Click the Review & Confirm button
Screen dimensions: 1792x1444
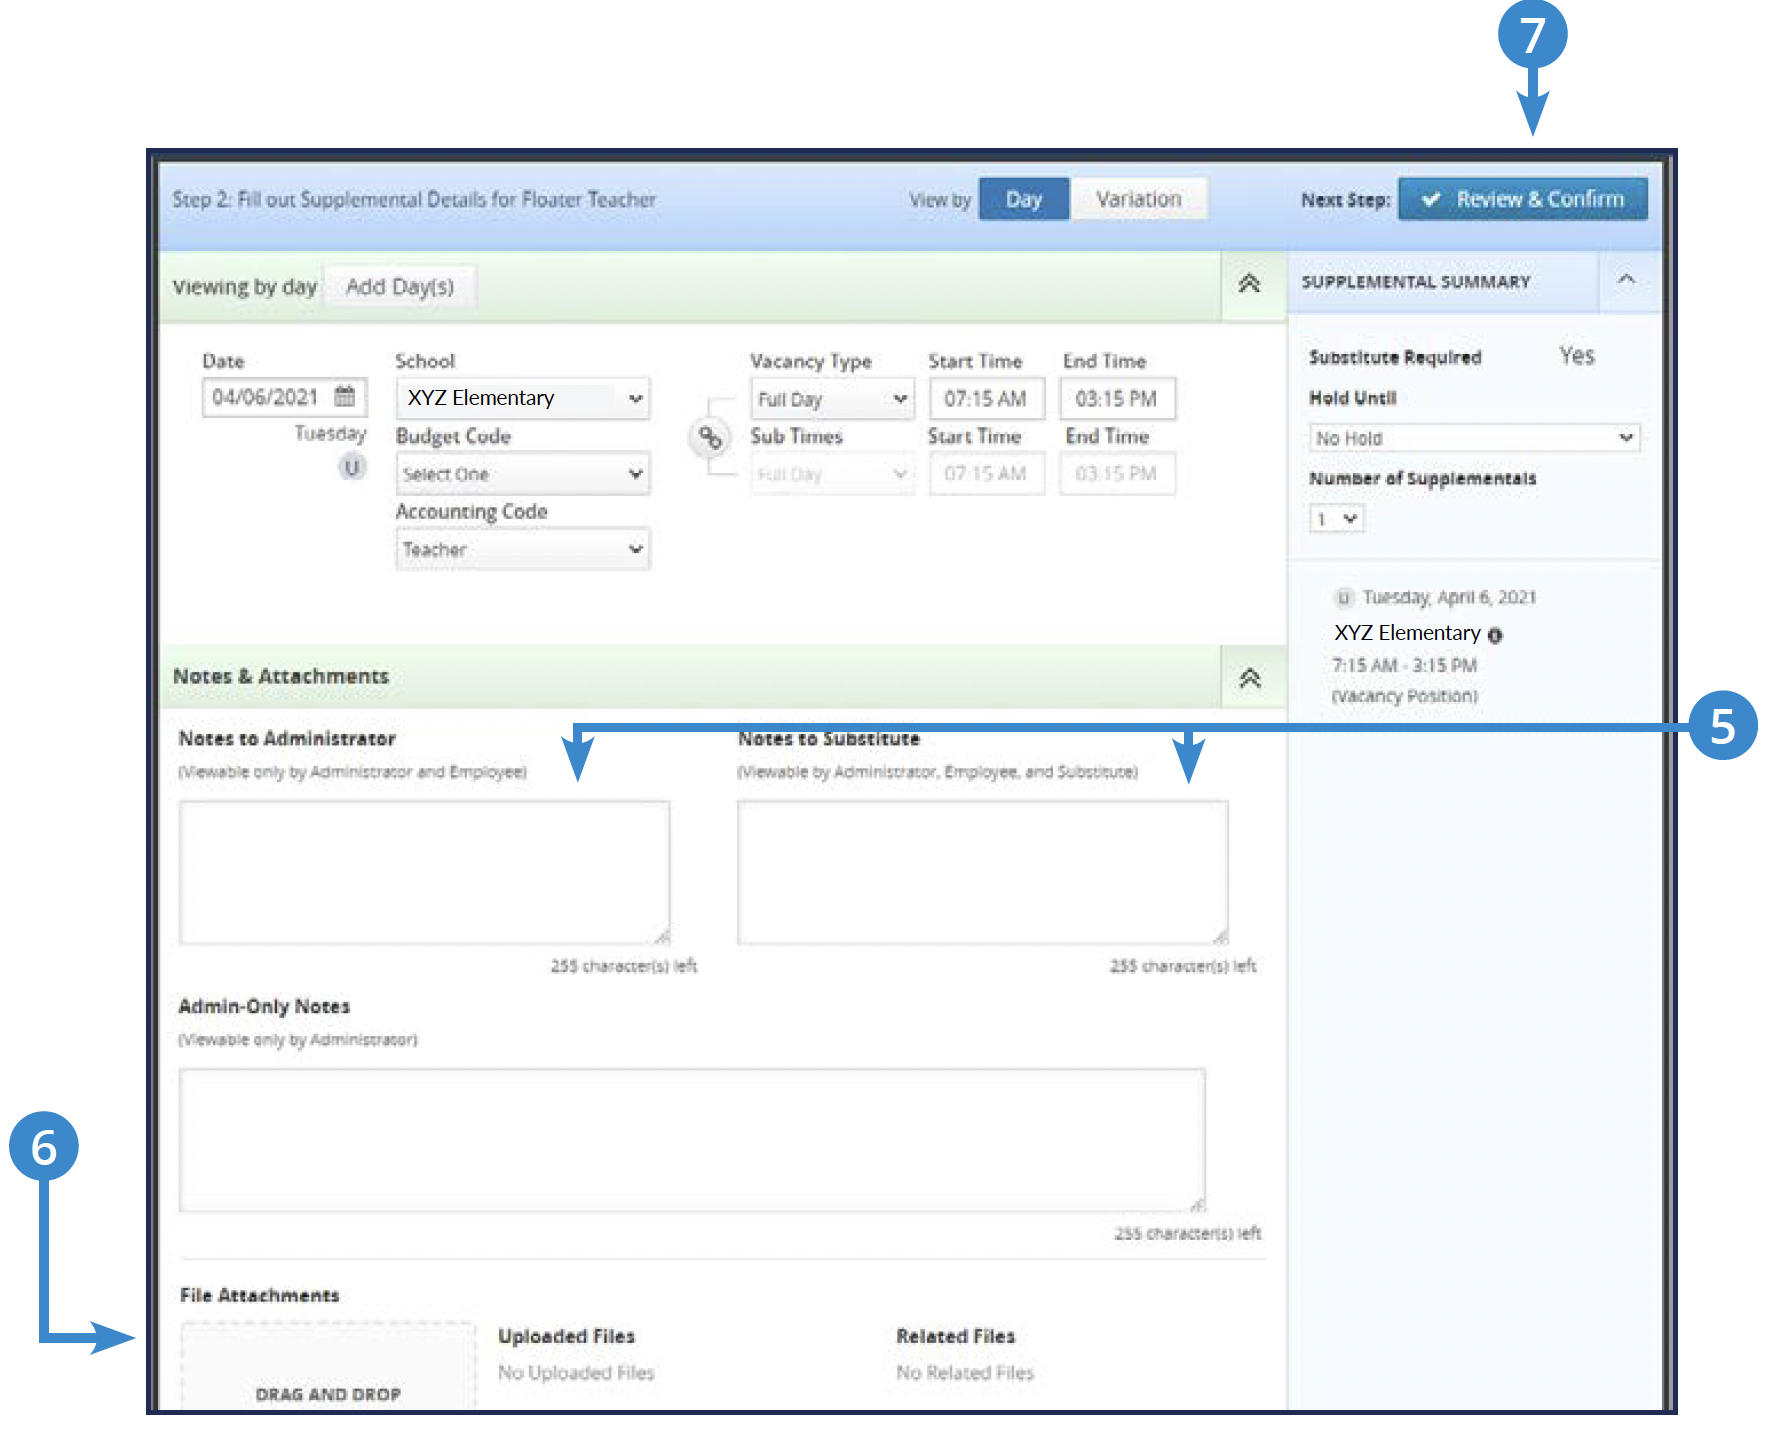coord(1523,199)
